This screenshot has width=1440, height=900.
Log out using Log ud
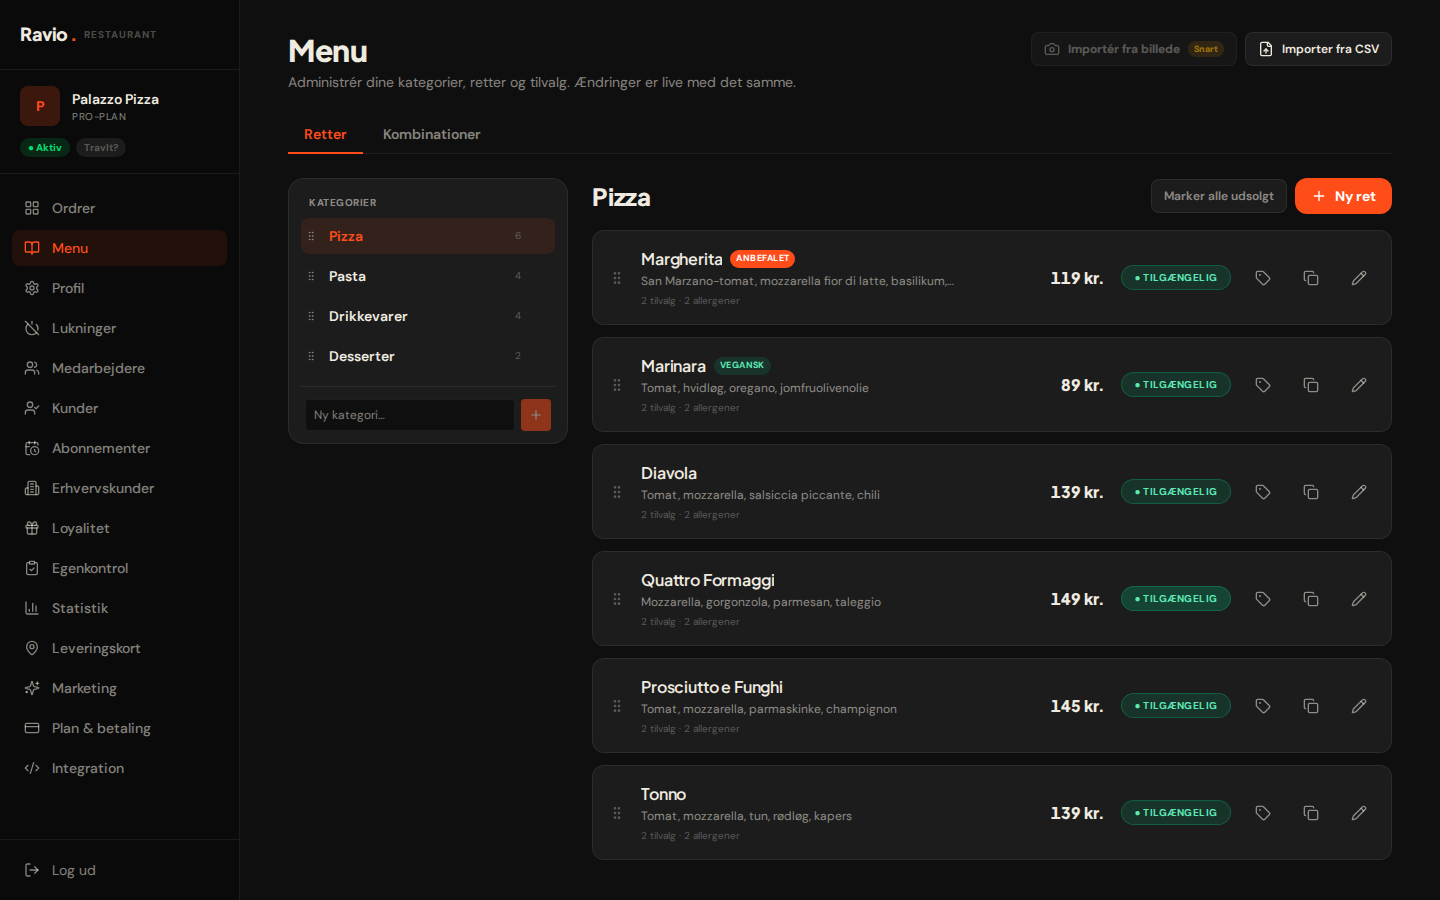119,870
